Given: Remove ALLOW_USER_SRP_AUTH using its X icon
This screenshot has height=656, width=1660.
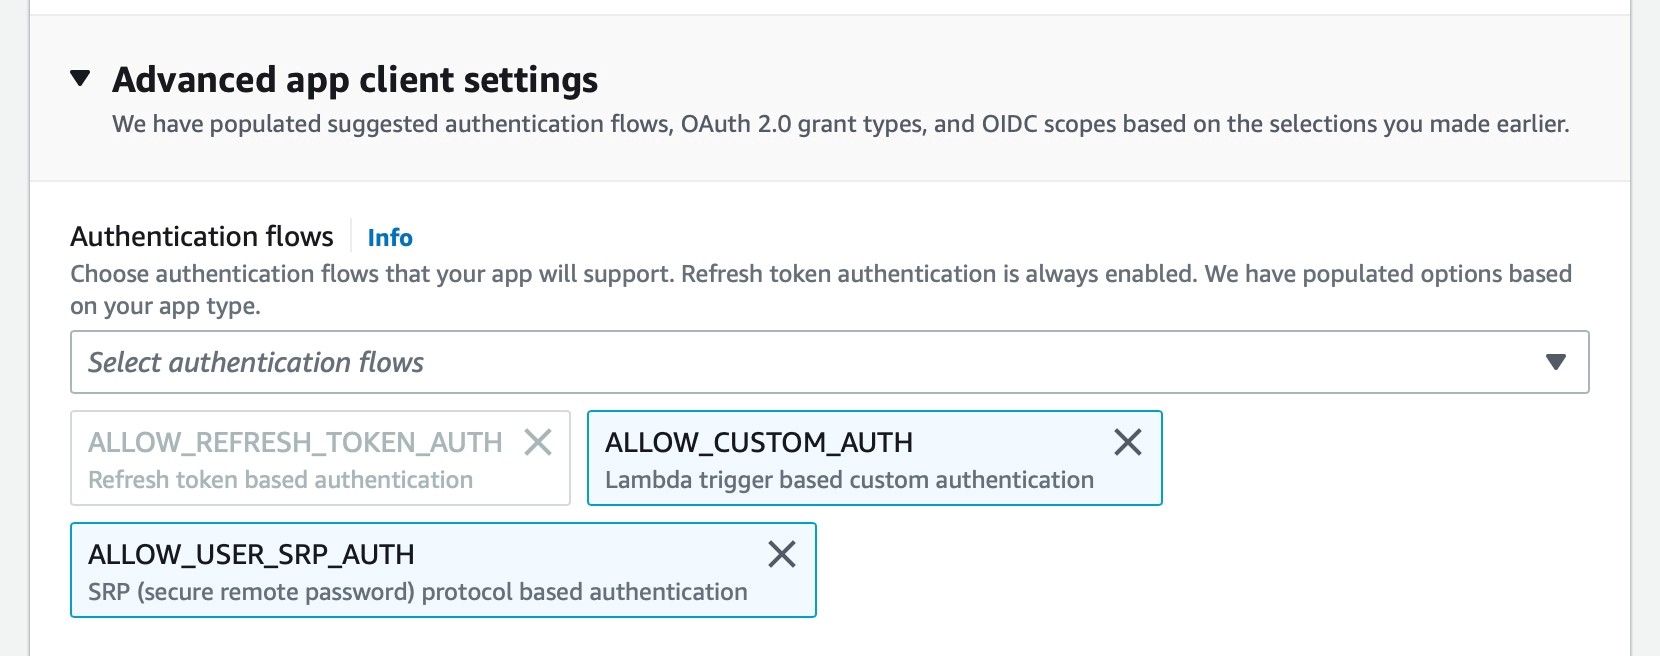Looking at the screenshot, I should click(781, 554).
